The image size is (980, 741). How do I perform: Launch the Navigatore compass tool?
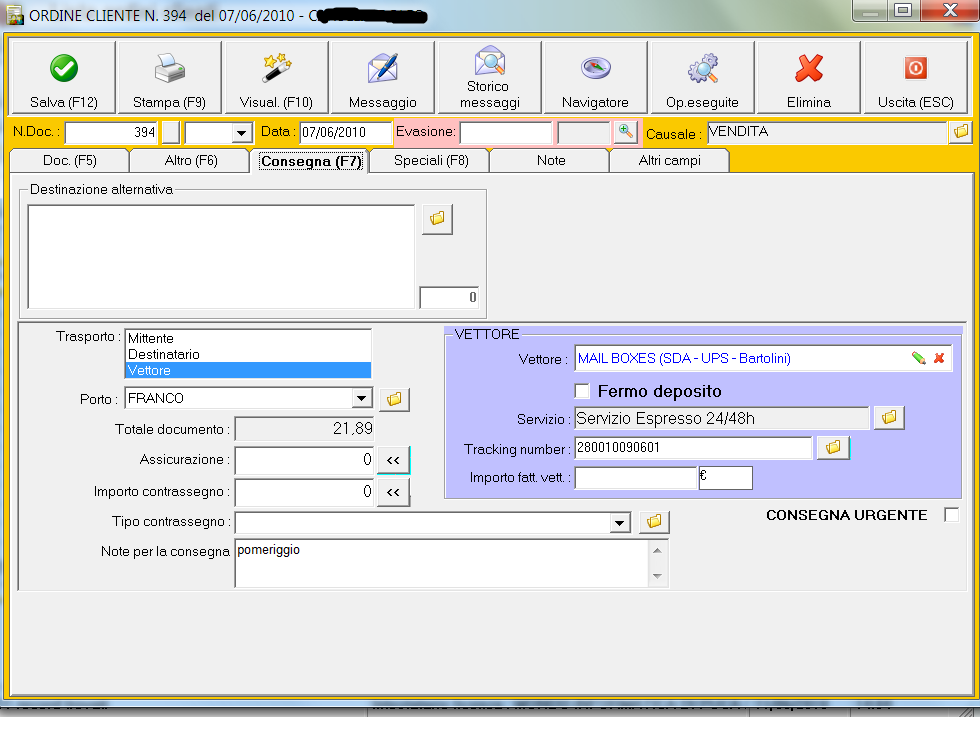pos(595,77)
